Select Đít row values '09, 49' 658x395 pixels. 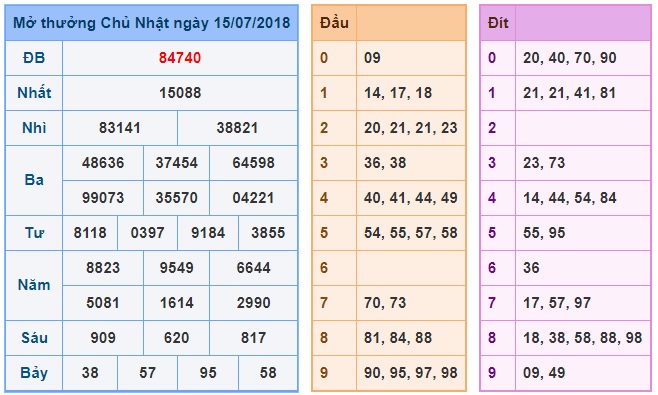click(x=544, y=373)
